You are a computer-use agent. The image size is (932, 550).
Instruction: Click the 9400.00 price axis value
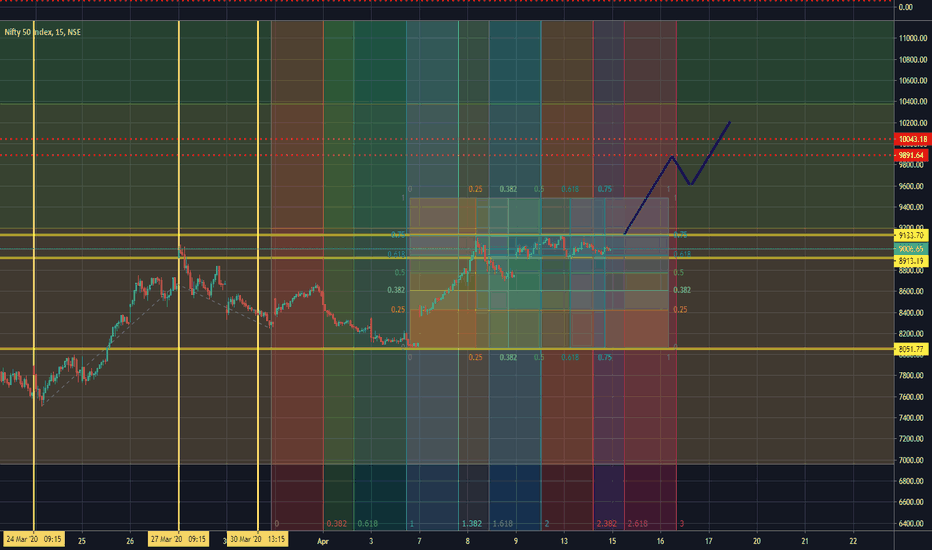tap(913, 207)
